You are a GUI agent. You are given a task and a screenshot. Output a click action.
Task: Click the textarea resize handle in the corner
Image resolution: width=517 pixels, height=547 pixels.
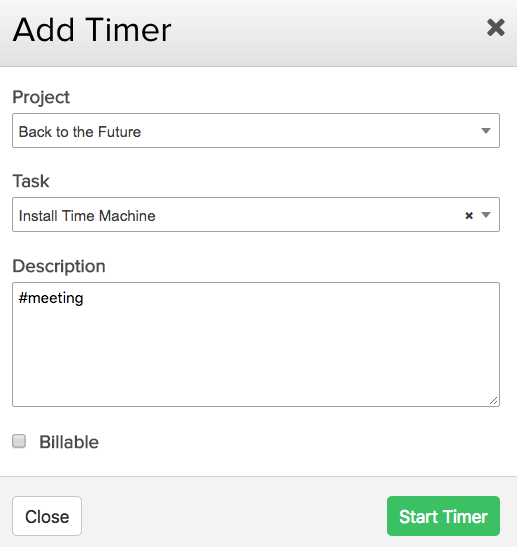[x=493, y=401]
